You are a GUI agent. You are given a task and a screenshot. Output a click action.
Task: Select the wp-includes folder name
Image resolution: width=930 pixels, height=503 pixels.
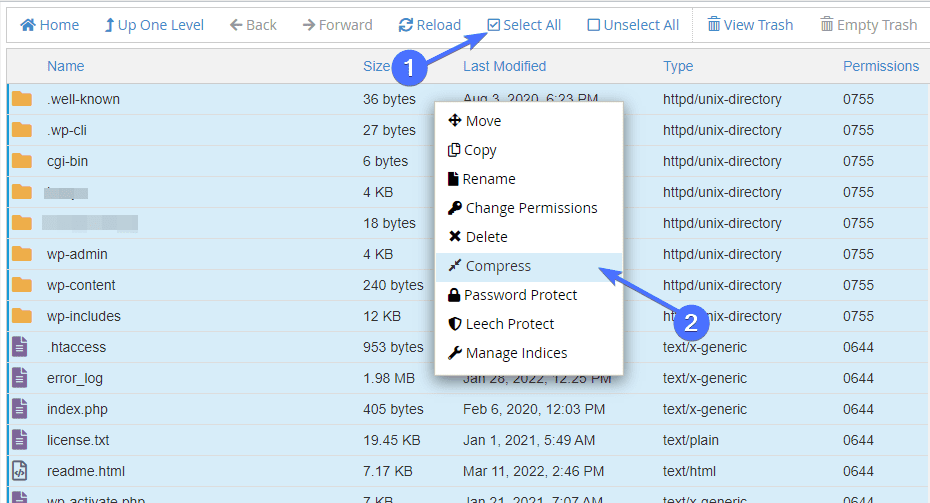84,316
